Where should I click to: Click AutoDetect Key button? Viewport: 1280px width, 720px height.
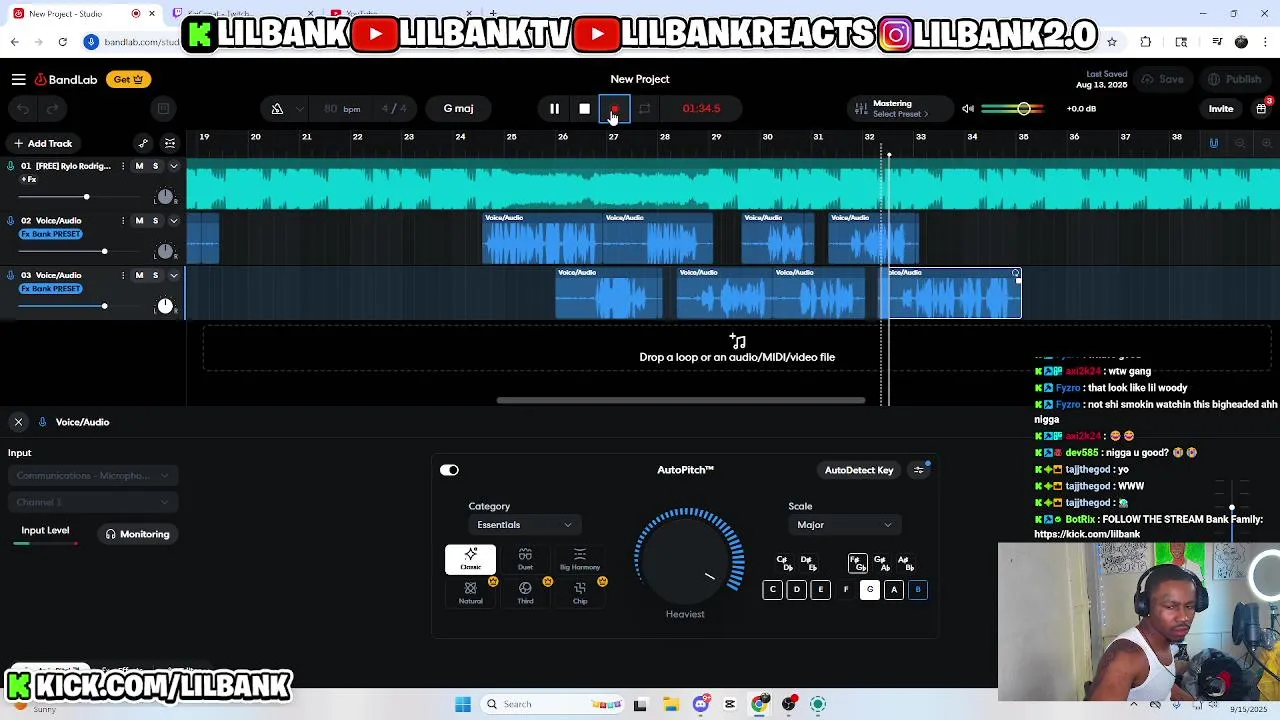(859, 470)
